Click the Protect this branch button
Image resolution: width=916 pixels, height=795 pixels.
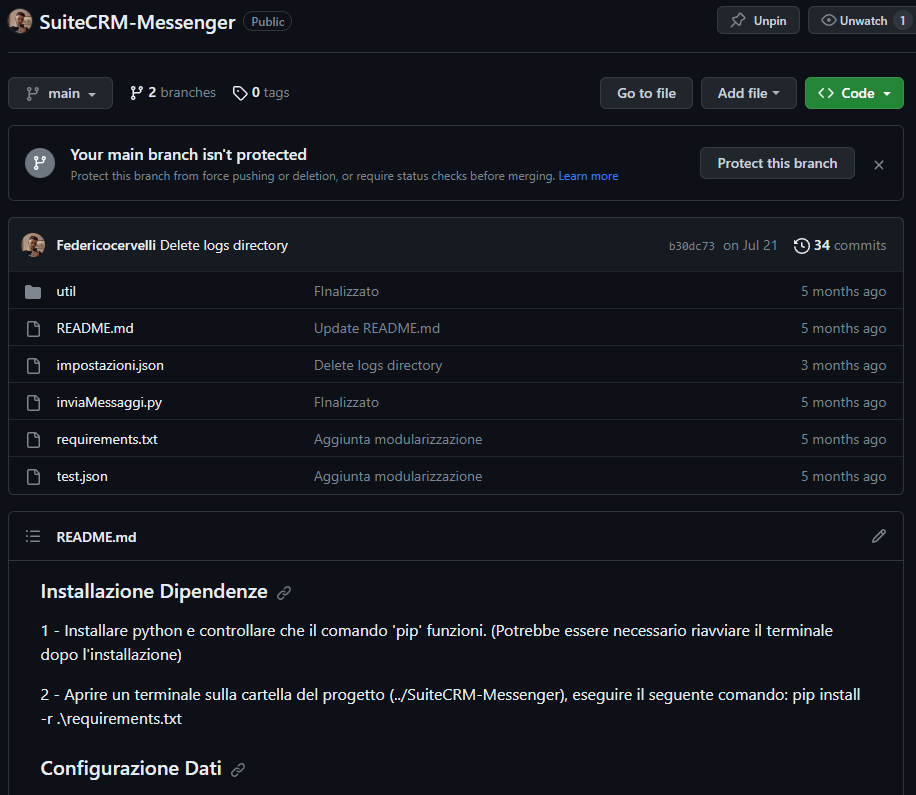pos(777,164)
